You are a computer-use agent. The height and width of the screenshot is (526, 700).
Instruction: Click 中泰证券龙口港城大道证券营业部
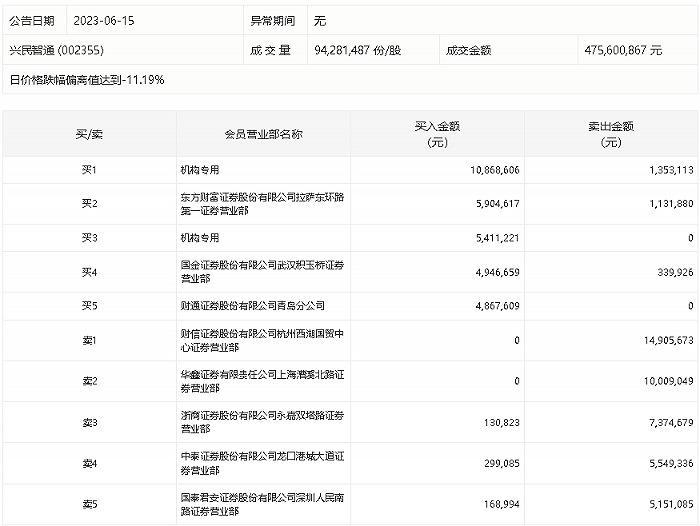point(257,463)
